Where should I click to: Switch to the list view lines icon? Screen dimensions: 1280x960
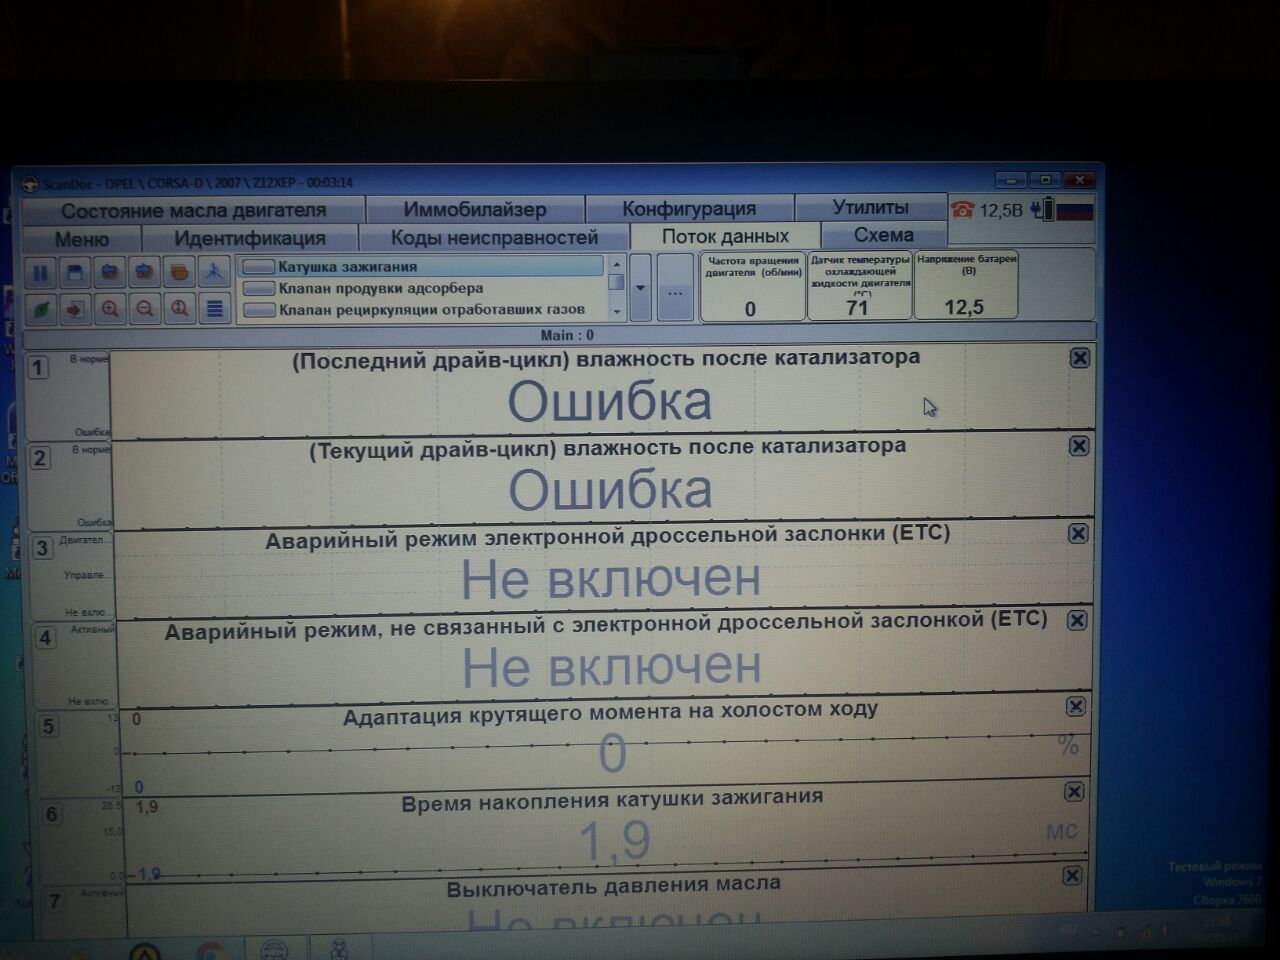coord(215,309)
